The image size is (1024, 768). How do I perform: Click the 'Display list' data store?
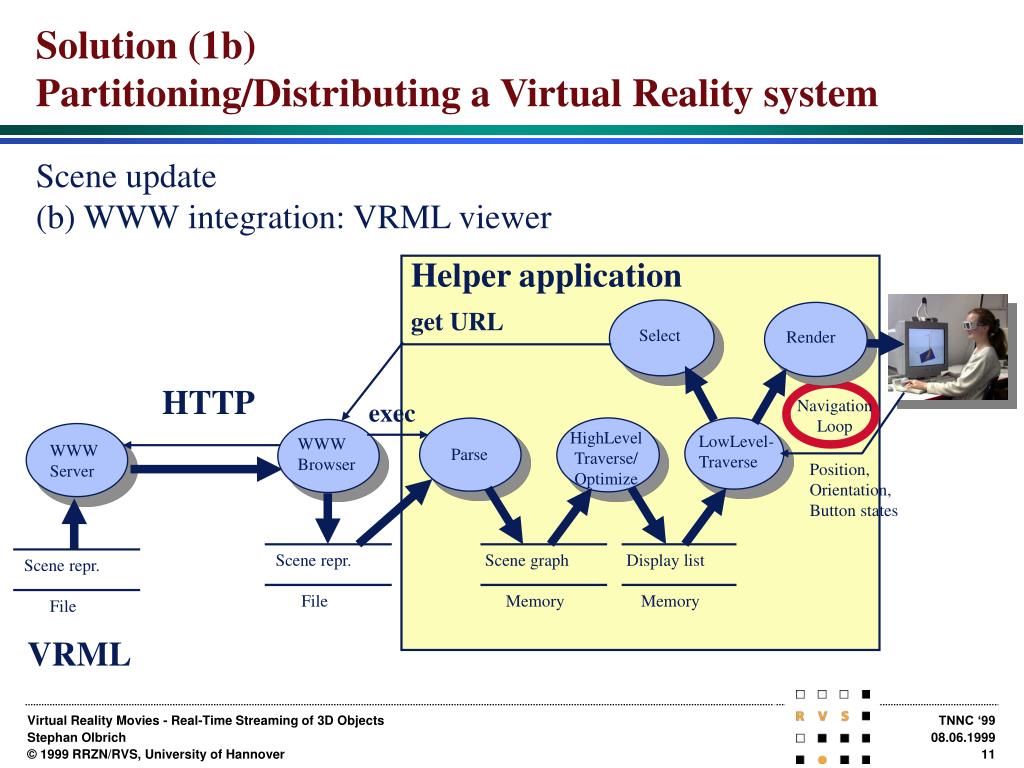pyautogui.click(x=665, y=560)
